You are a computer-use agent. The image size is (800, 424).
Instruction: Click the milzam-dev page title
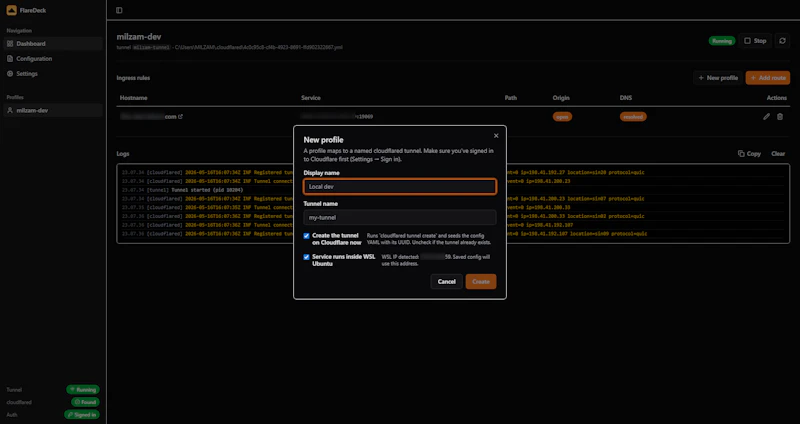click(x=139, y=37)
